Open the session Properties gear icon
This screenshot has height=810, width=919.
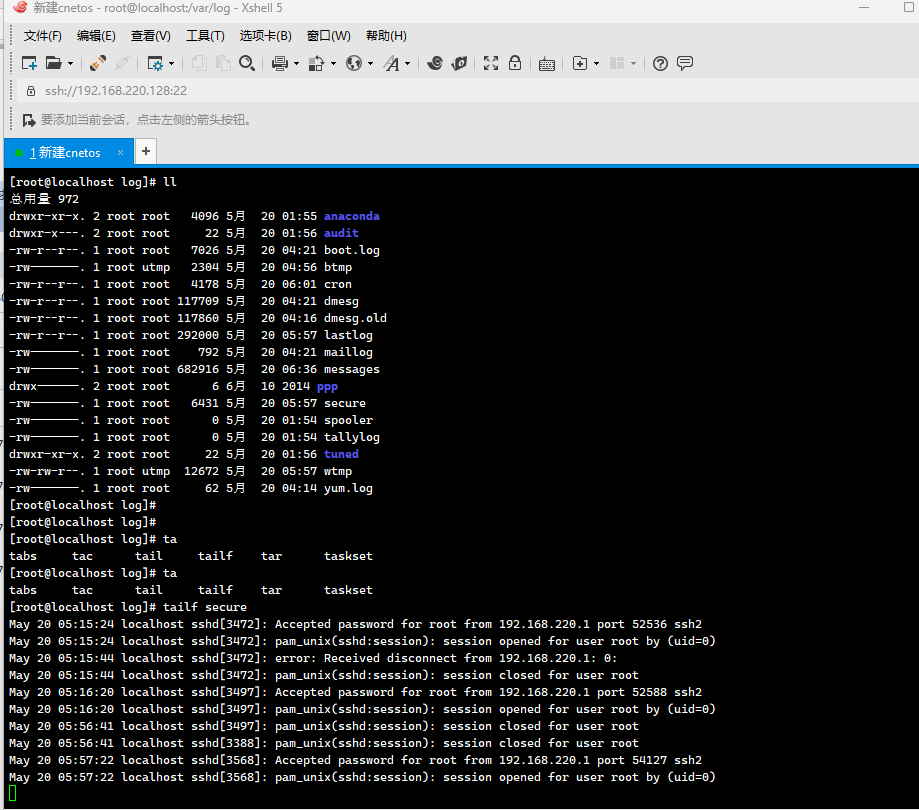point(155,63)
